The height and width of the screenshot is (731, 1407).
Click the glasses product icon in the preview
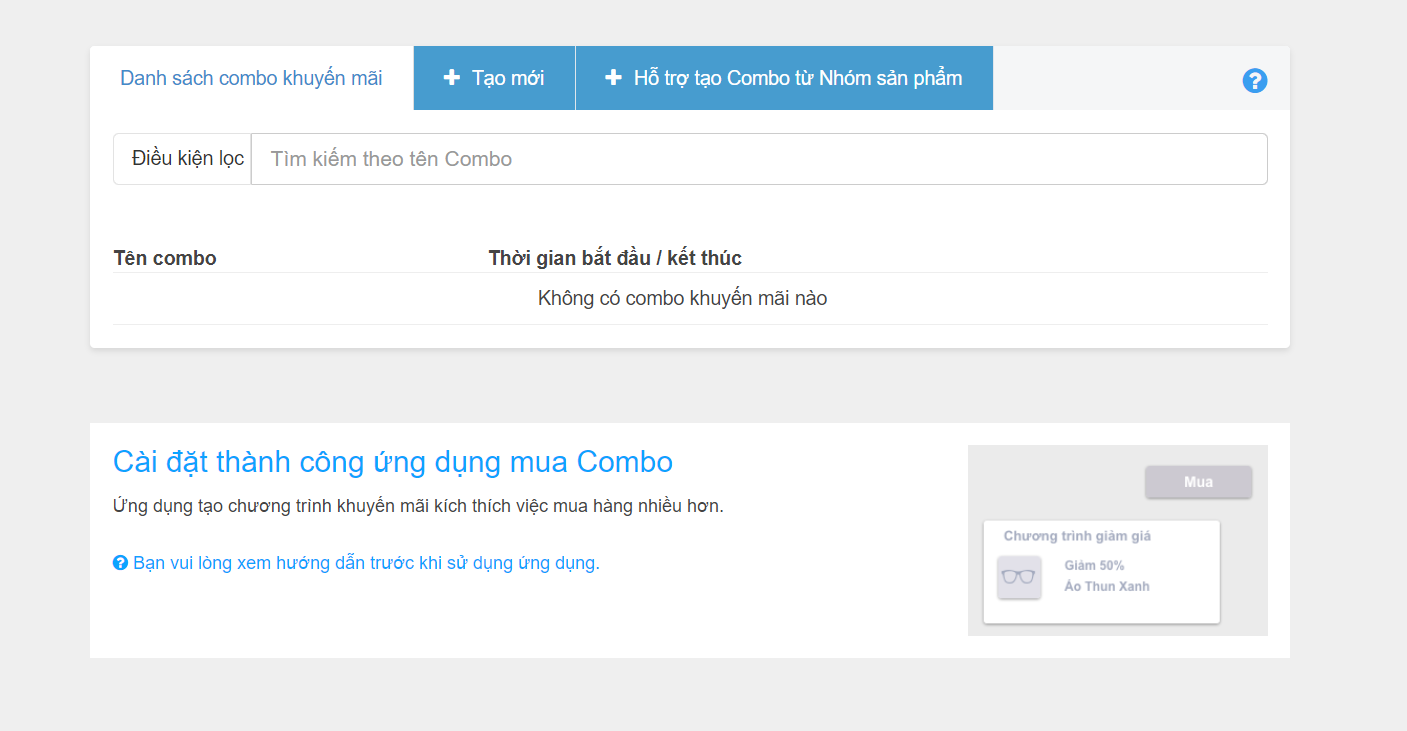[1019, 577]
